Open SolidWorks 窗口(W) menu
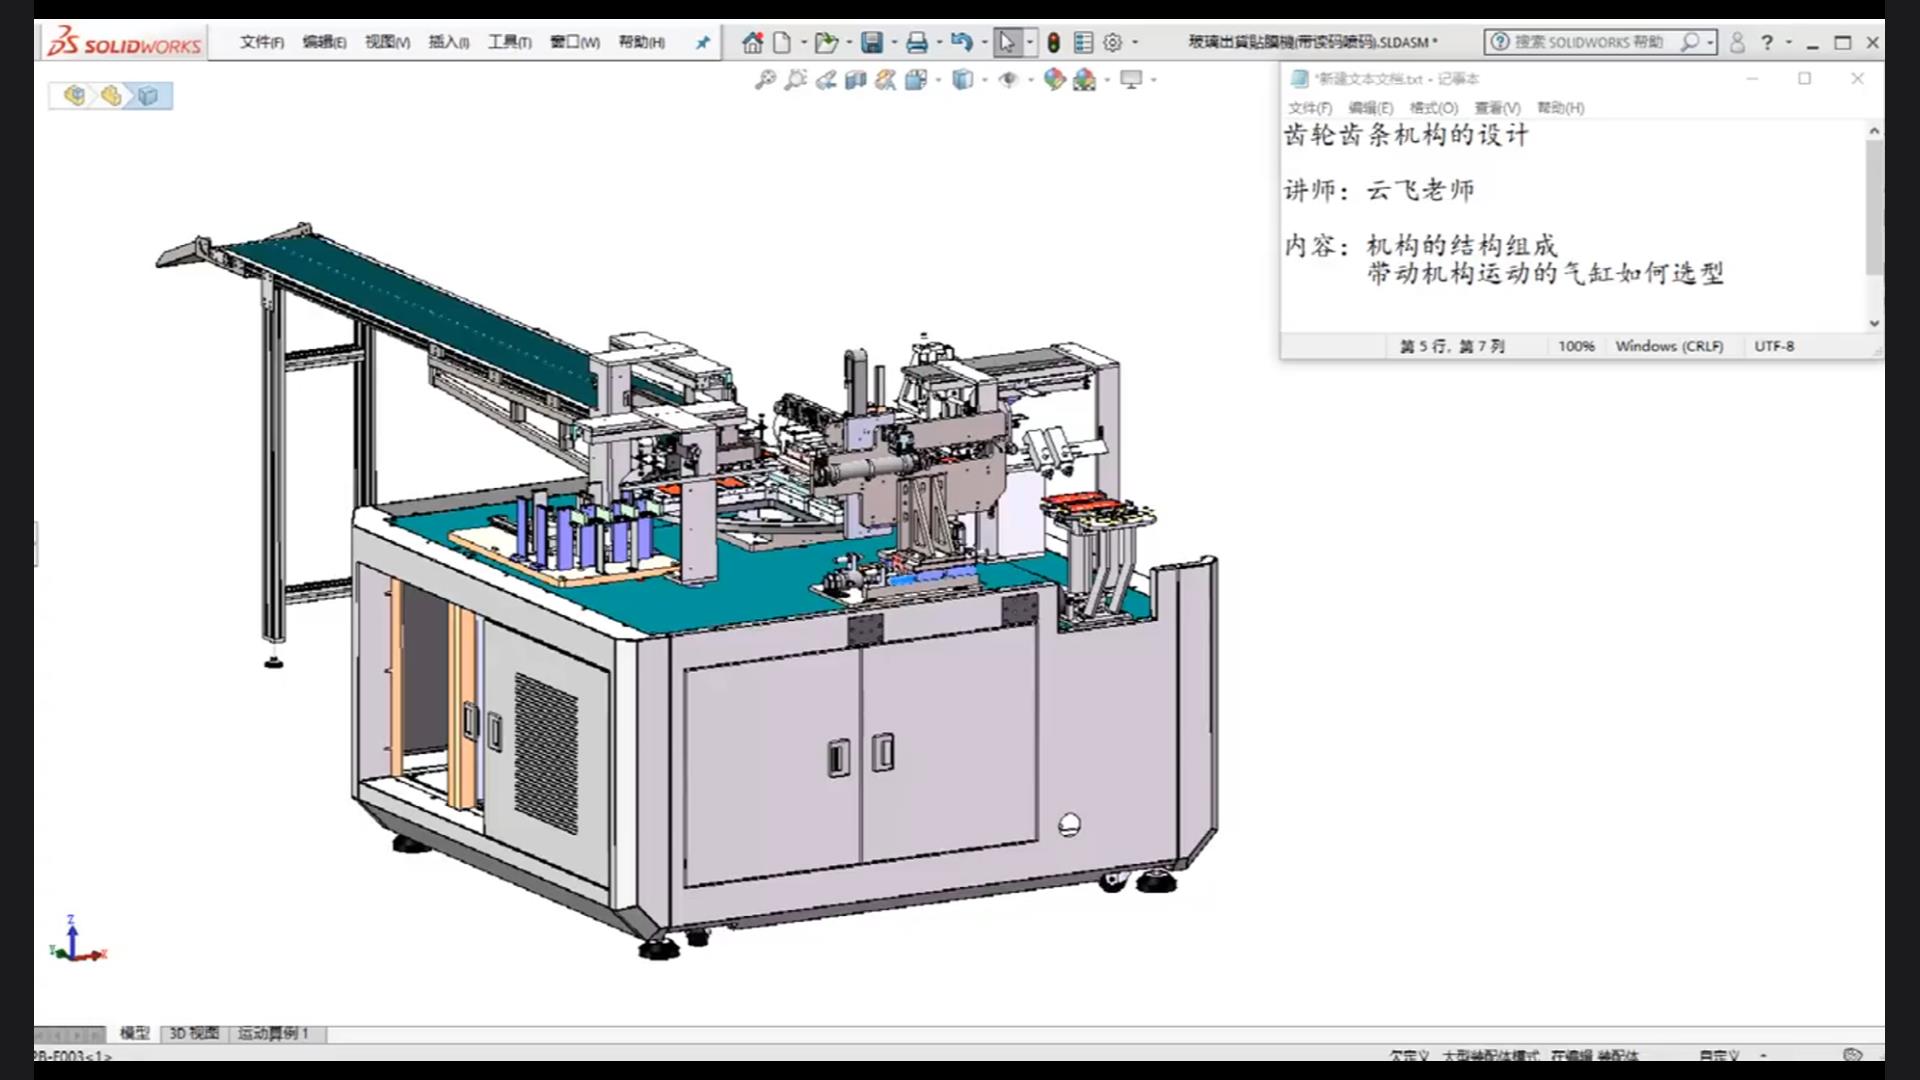 (x=575, y=42)
